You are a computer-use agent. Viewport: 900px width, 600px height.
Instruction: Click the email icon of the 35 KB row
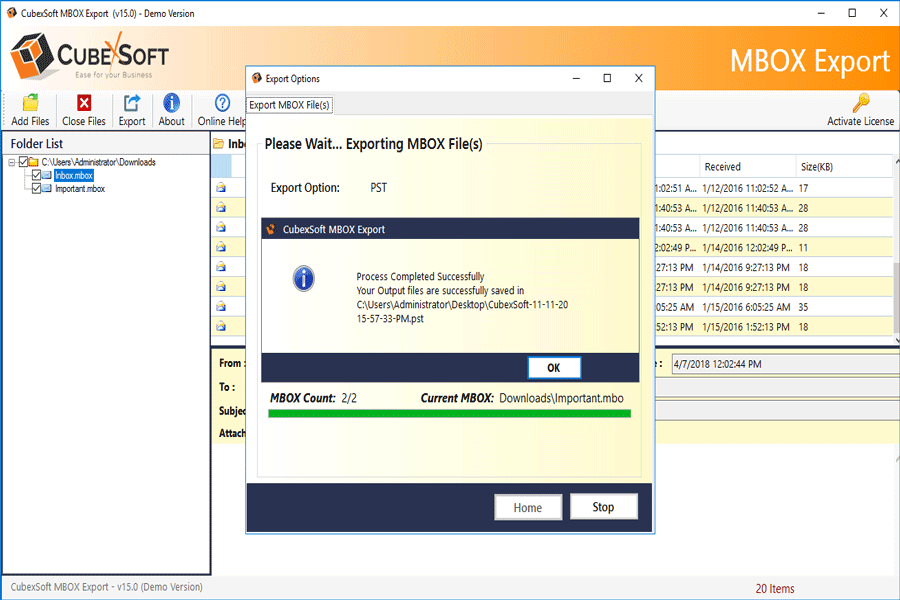[x=221, y=307]
